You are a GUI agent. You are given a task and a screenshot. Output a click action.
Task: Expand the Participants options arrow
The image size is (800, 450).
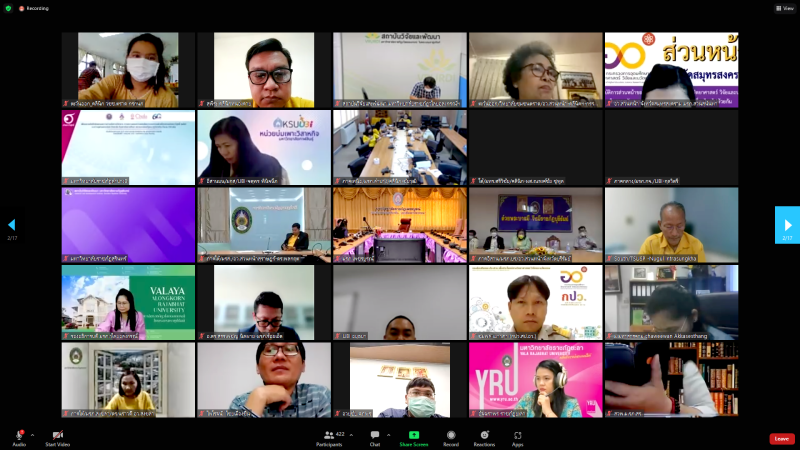[352, 435]
